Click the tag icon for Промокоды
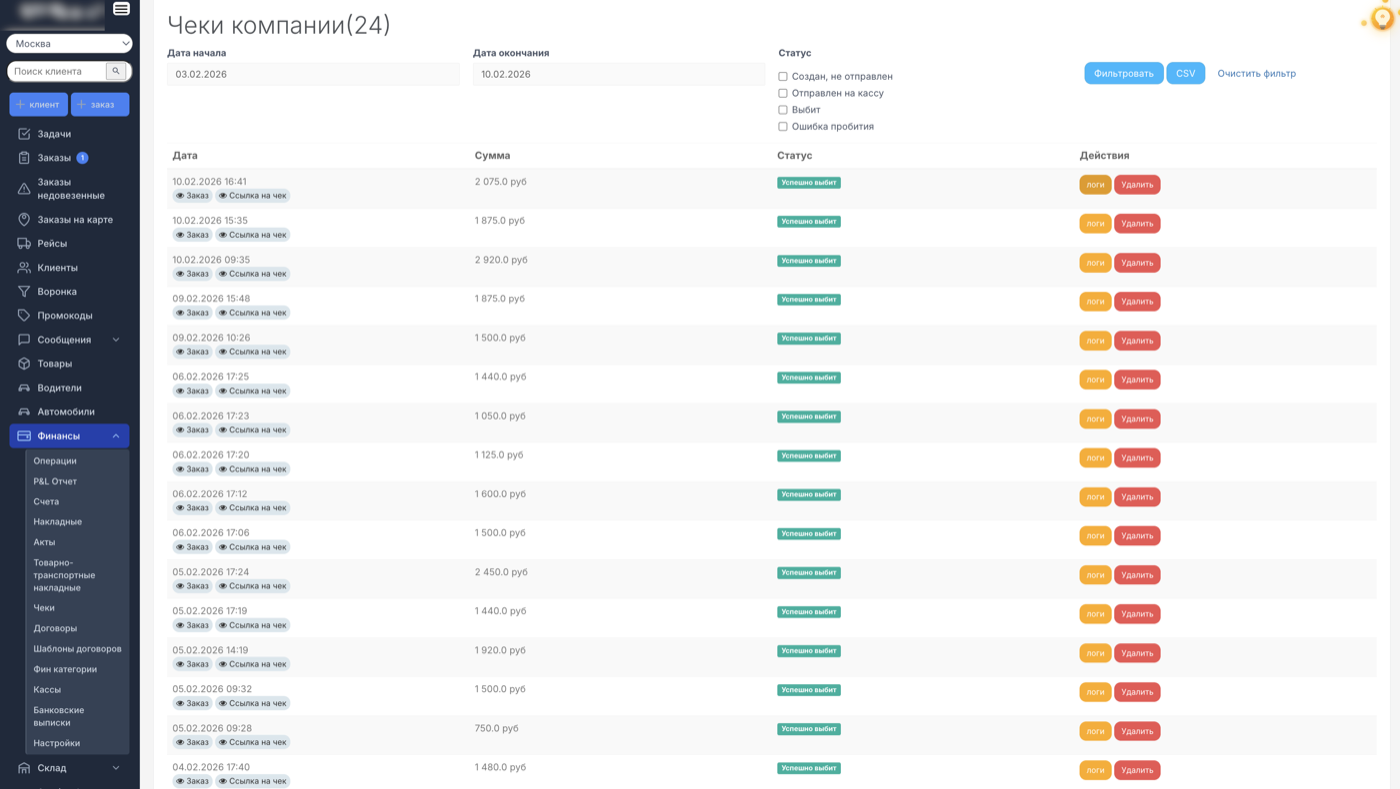Image resolution: width=1400 pixels, height=789 pixels. 24,316
